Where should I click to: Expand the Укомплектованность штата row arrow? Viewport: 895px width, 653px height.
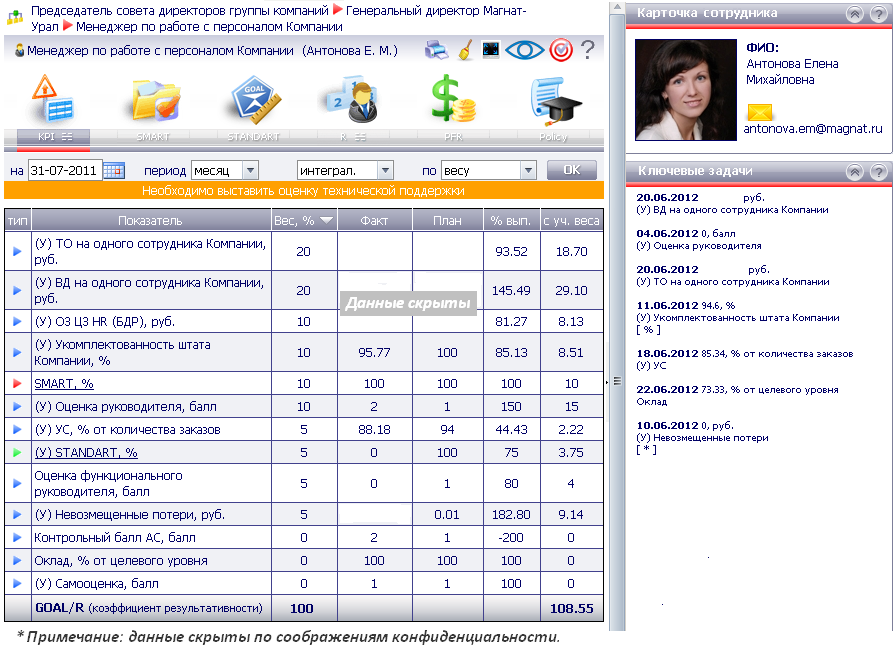pyautogui.click(x=17, y=353)
